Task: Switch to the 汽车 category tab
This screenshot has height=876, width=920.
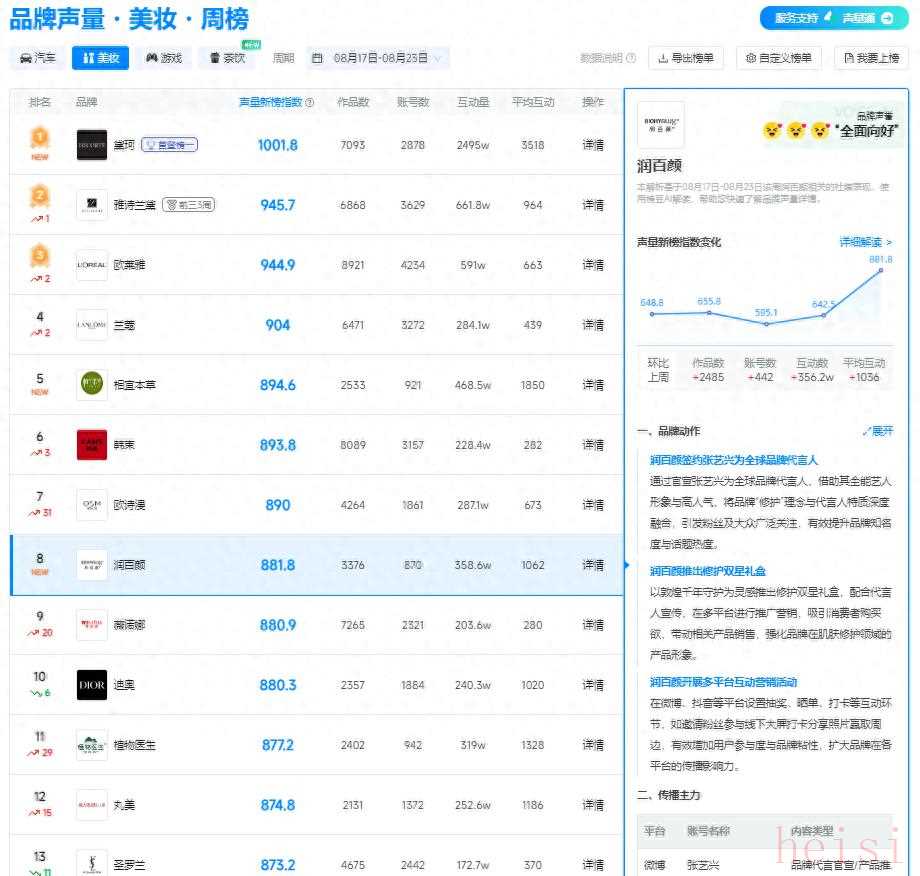Action: click(38, 58)
